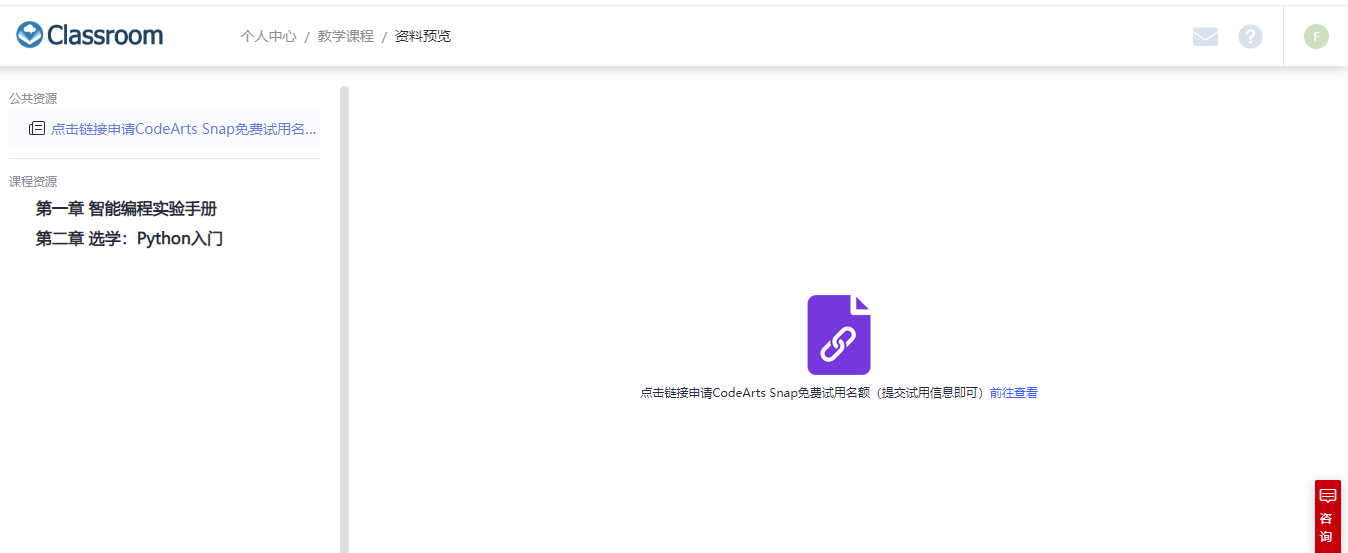1348x553 pixels.
Task: Open the help question mark icon
Action: [1250, 37]
